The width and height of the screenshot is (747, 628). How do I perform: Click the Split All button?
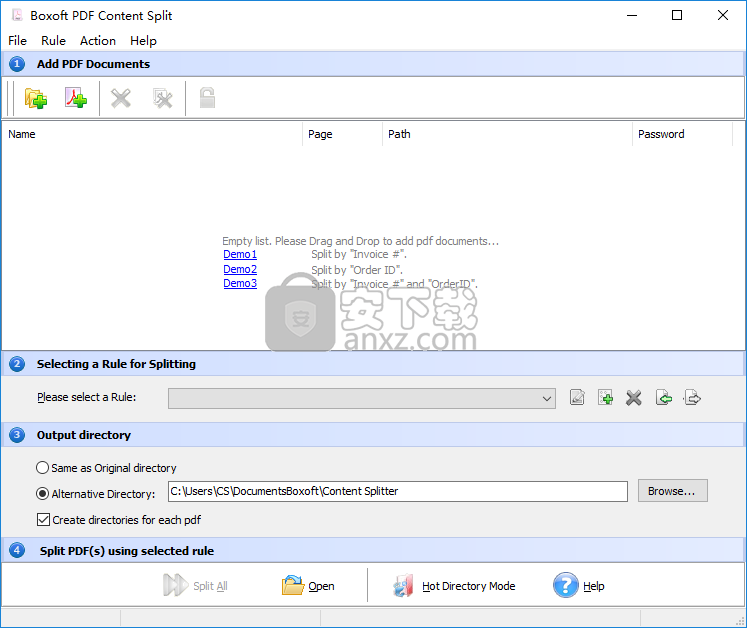(x=196, y=586)
